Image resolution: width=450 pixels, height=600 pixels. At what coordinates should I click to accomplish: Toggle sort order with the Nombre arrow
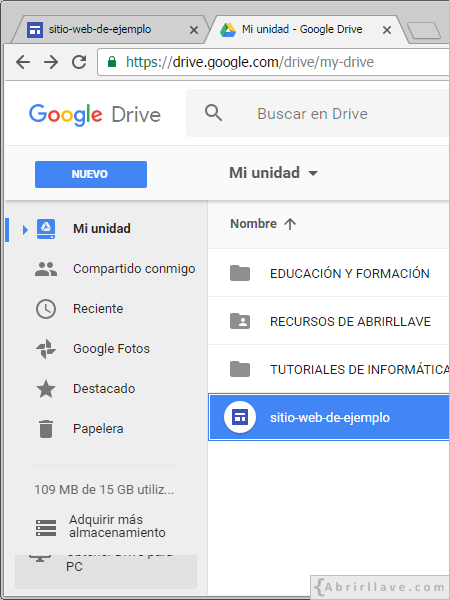point(290,224)
